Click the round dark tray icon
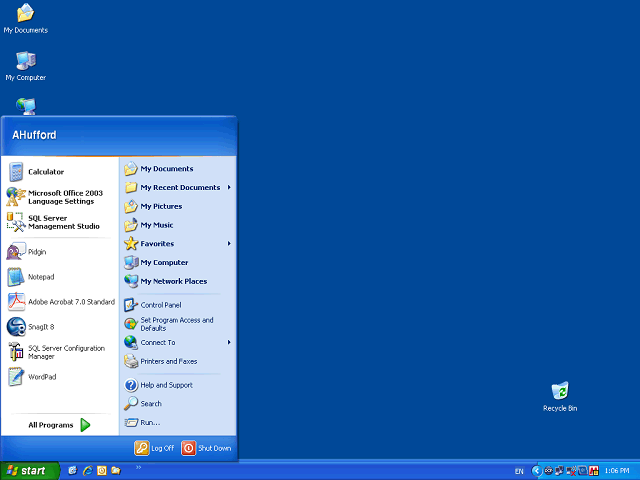640x480 pixels. click(549, 471)
